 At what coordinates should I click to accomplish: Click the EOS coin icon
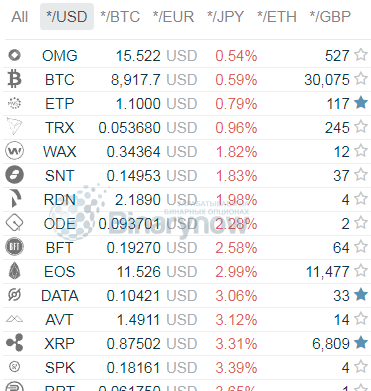(14, 271)
